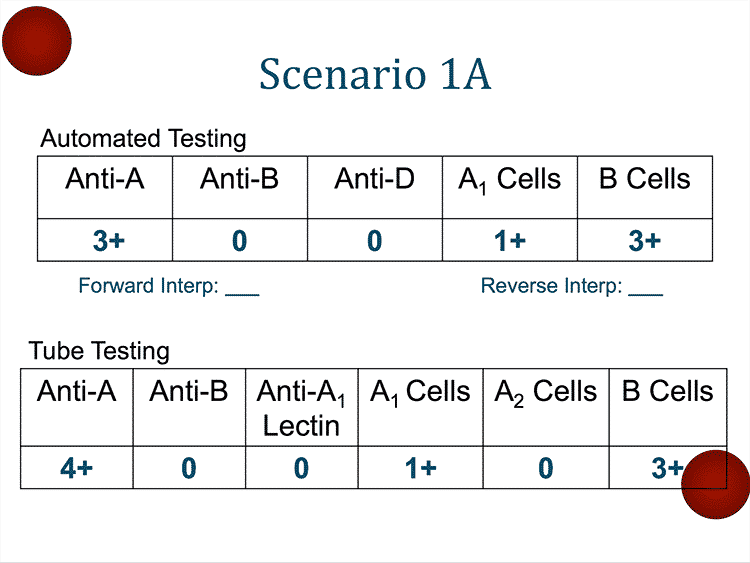Click the A2 Cells header cell
The height and width of the screenshot is (563, 750).
pyautogui.click(x=545, y=392)
